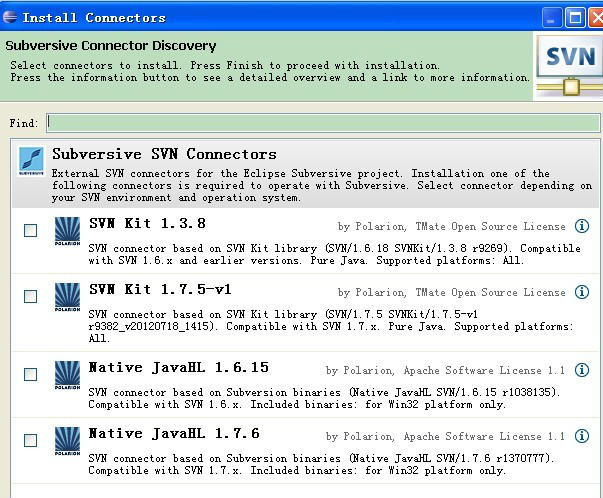Viewport: 603px width, 498px height.
Task: Open info button for Native JavaHL 1.7.6
Action: pyautogui.click(x=582, y=436)
